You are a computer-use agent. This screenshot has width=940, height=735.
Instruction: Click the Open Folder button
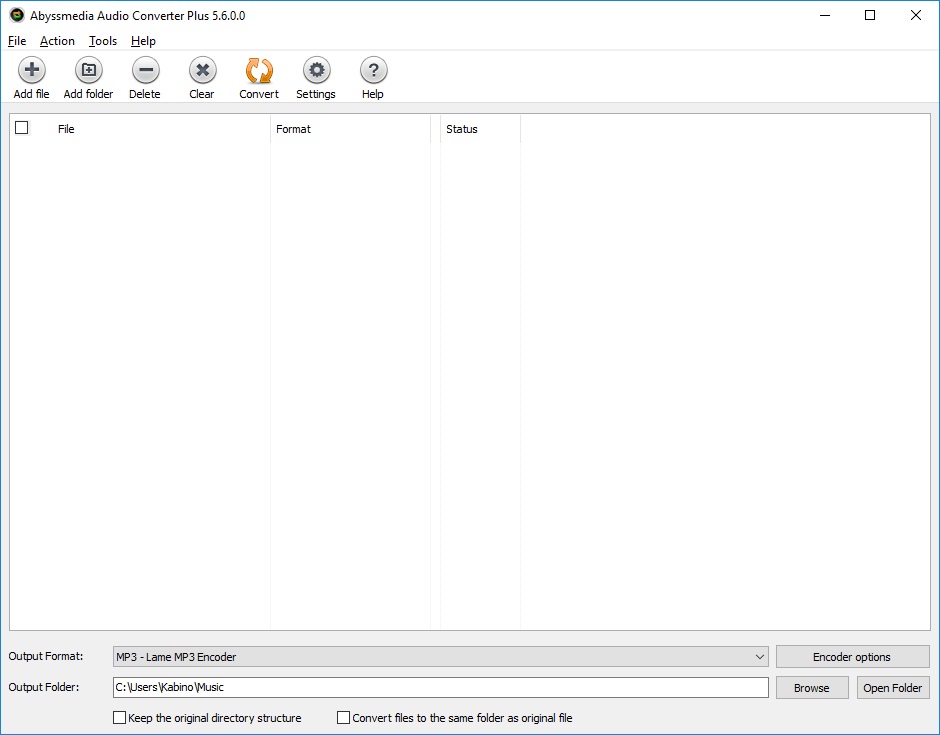tap(893, 688)
